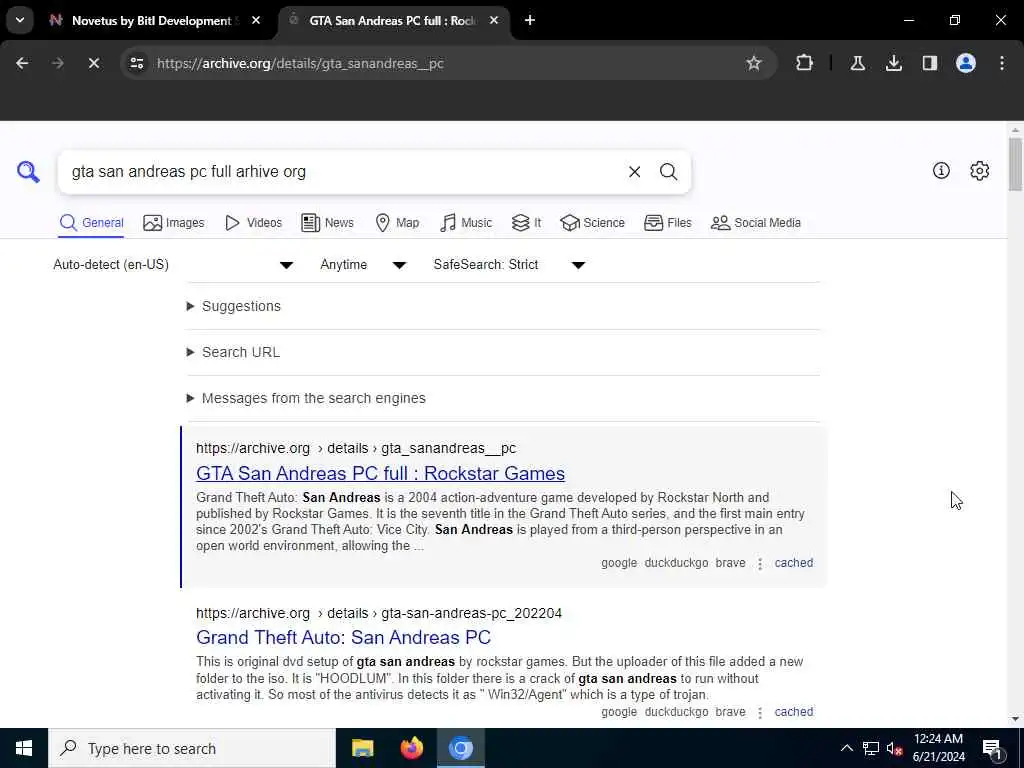Click the muted volume tray icon
Image resolution: width=1024 pixels, height=768 pixels.
click(x=895, y=748)
